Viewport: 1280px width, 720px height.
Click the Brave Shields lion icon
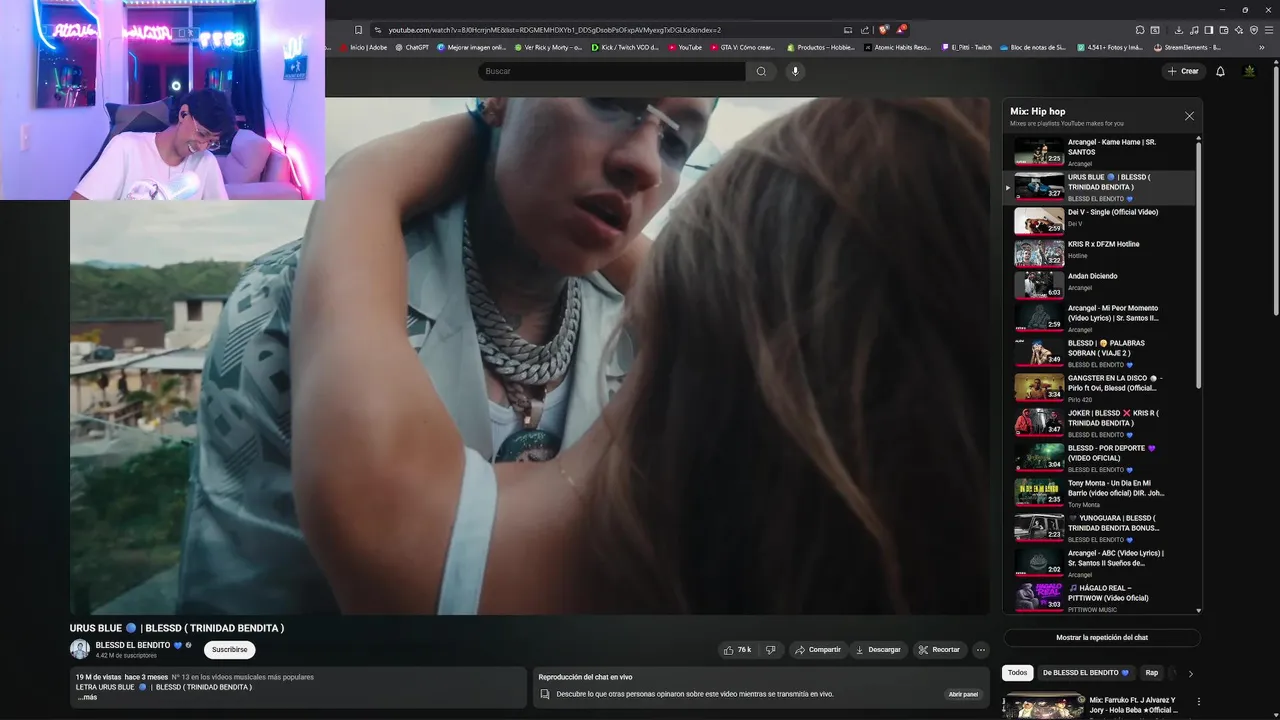click(x=883, y=30)
